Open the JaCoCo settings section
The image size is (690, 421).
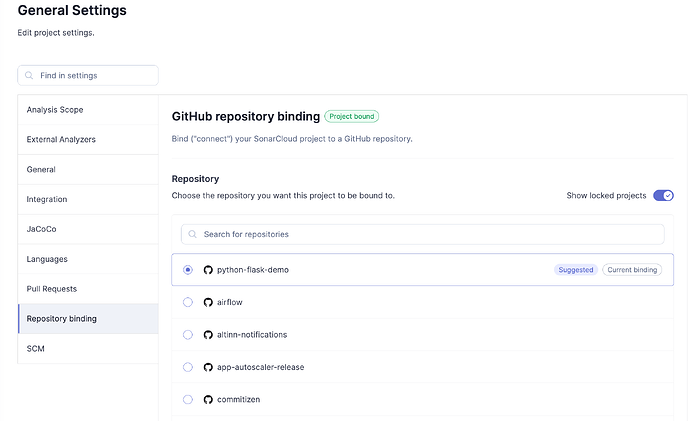[x=88, y=229]
